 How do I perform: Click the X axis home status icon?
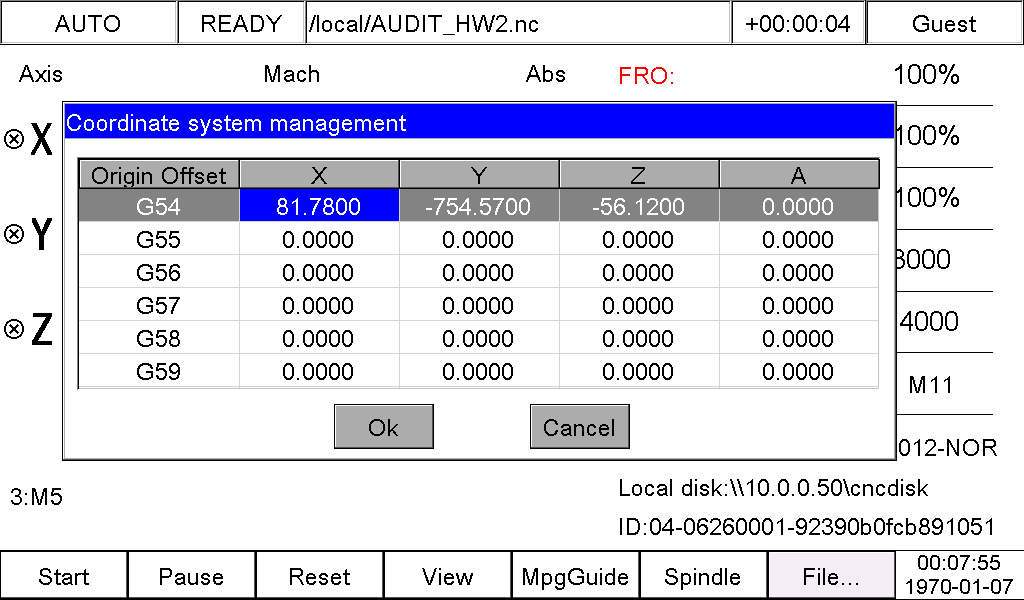coord(14,139)
